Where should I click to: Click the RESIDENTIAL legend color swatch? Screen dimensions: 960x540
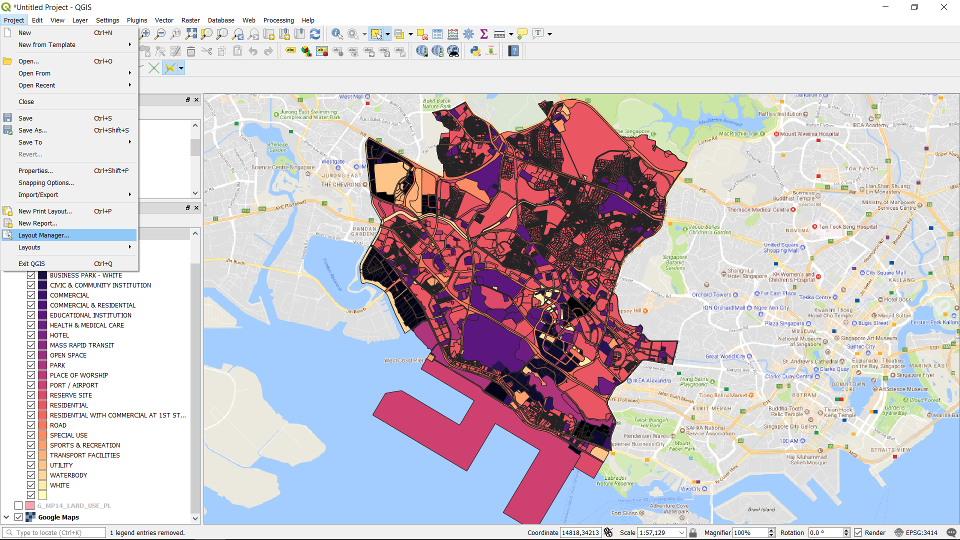click(43, 405)
